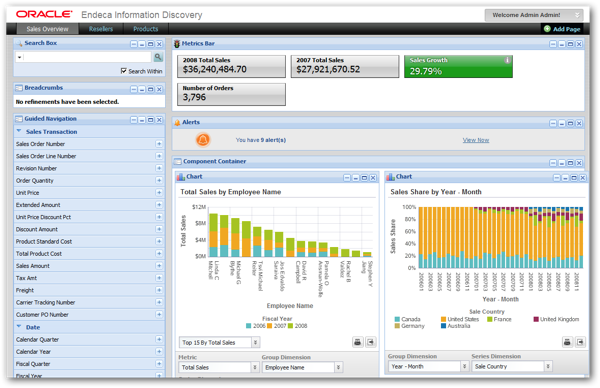Expand Sales Amount plus icon
The image size is (600, 388).
pos(159,266)
